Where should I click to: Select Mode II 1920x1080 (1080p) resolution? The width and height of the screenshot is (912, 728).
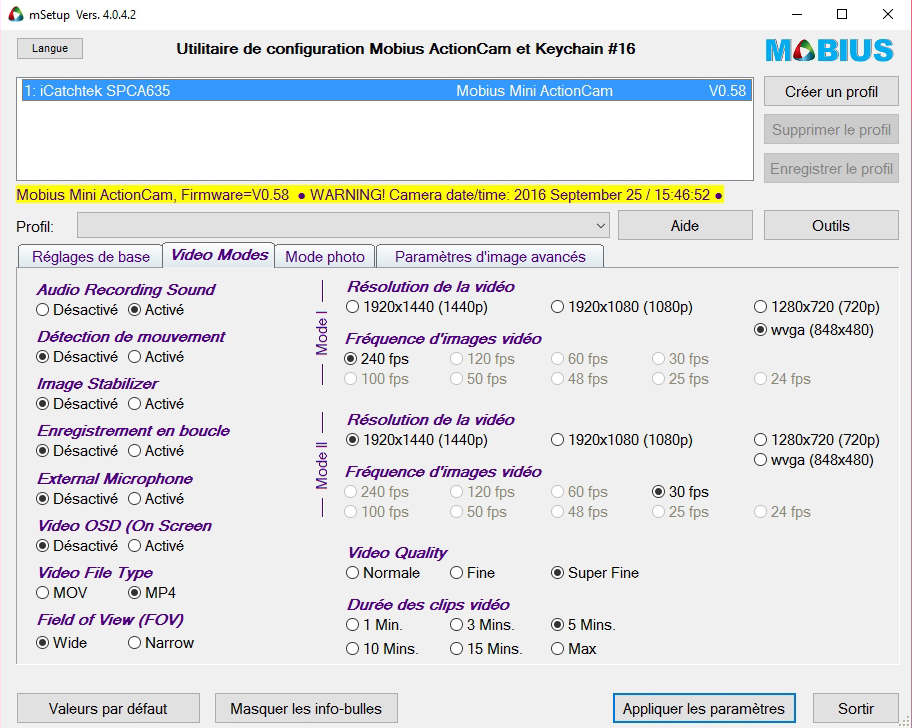622,440
